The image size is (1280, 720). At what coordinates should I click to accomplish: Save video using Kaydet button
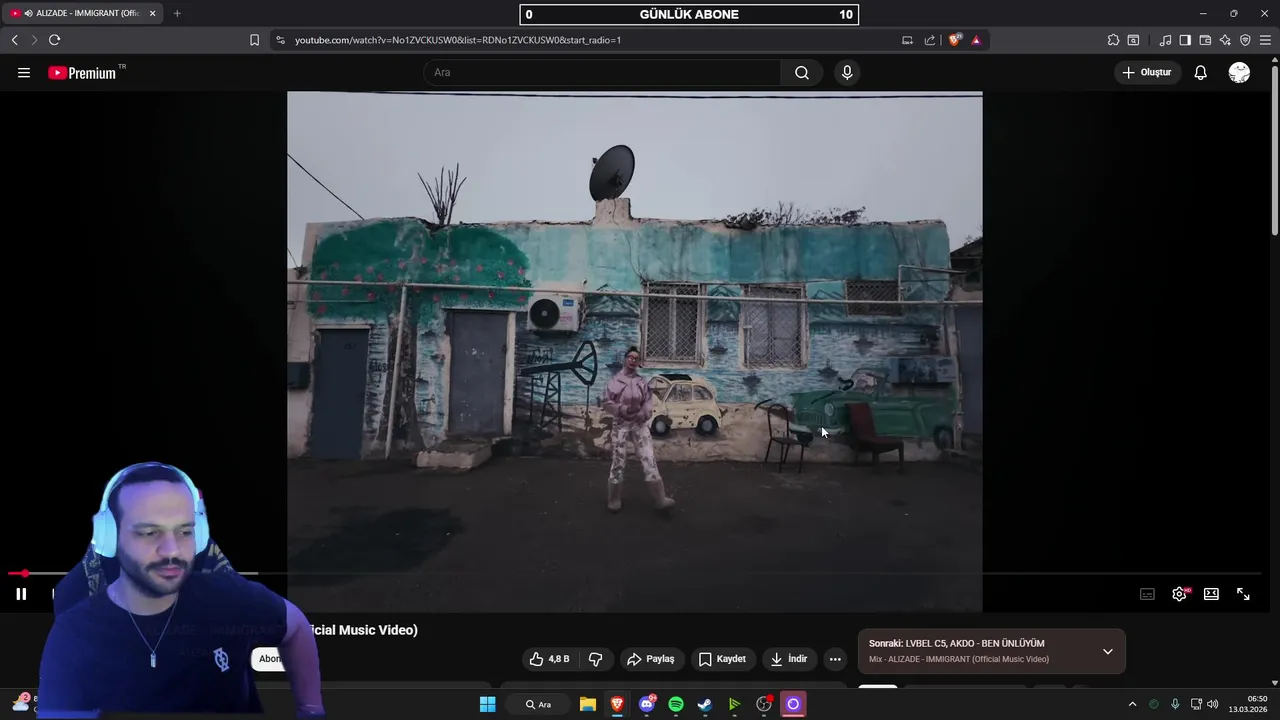tap(722, 659)
